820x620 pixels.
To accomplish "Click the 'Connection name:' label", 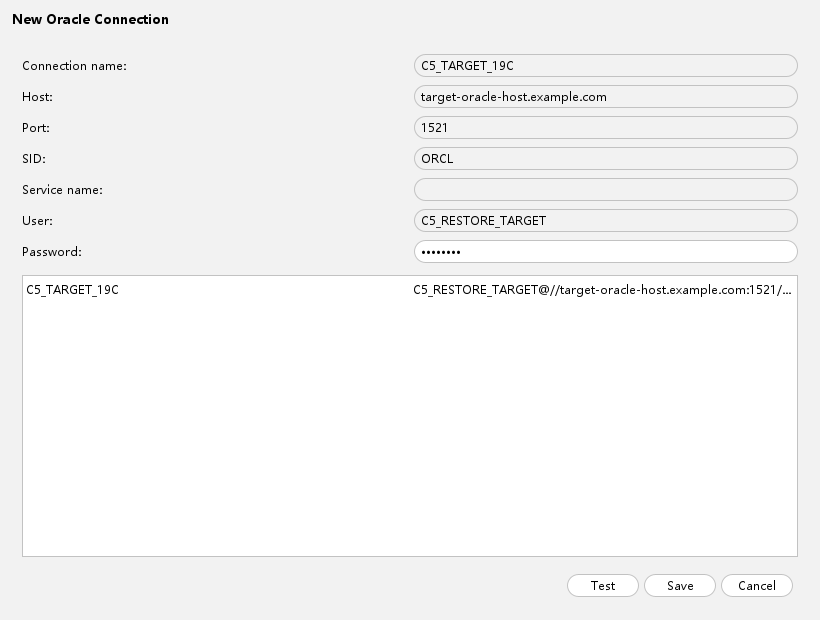I will click(x=74, y=66).
